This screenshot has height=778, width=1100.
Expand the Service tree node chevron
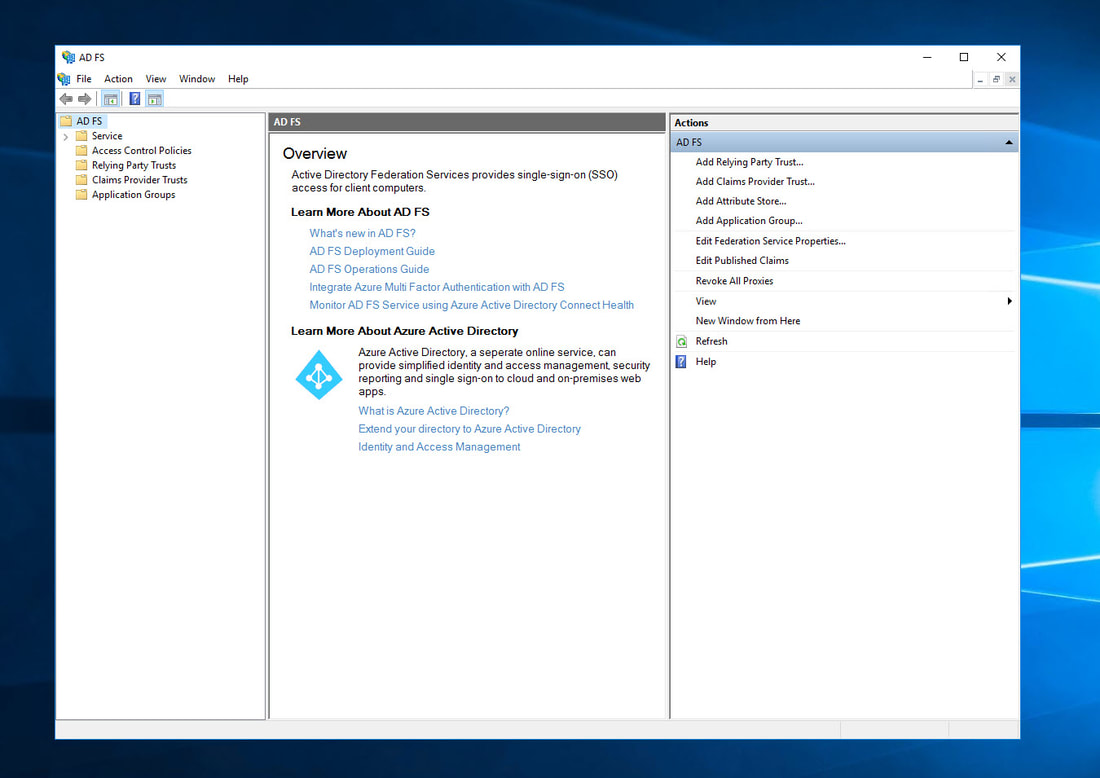tap(65, 135)
